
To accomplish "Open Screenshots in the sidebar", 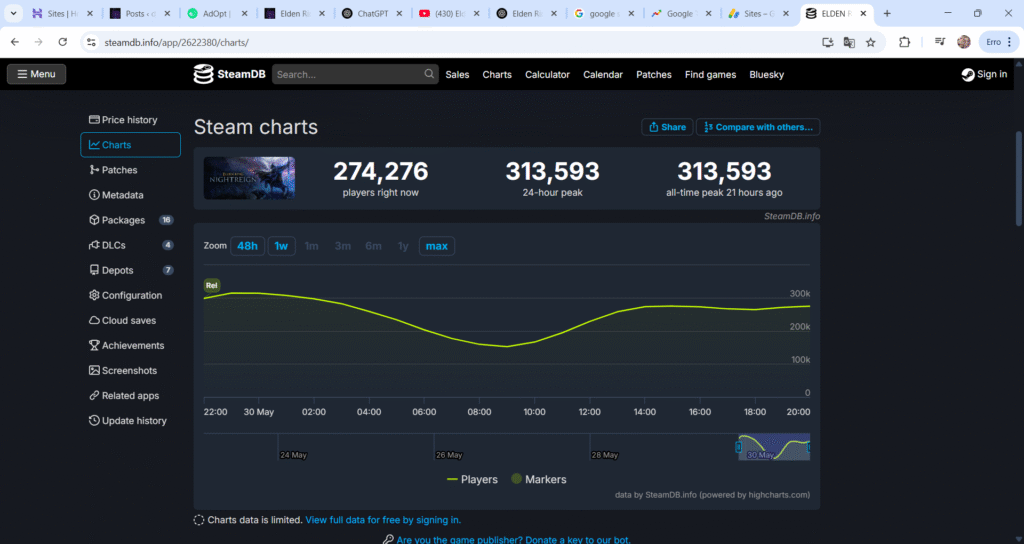I will 130,370.
